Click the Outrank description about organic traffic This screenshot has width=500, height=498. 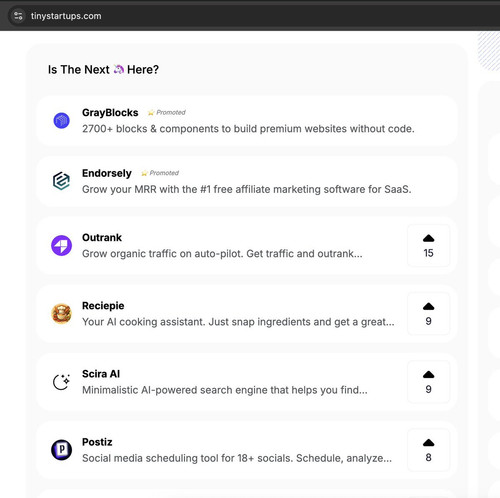click(x=222, y=254)
